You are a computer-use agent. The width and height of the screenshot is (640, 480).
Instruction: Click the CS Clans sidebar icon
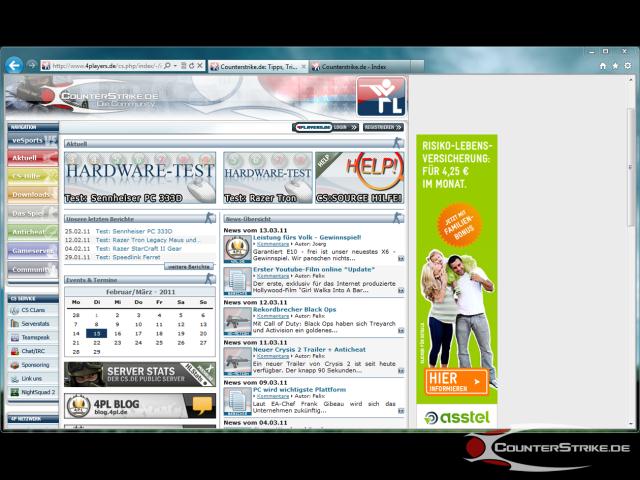click(x=14, y=310)
